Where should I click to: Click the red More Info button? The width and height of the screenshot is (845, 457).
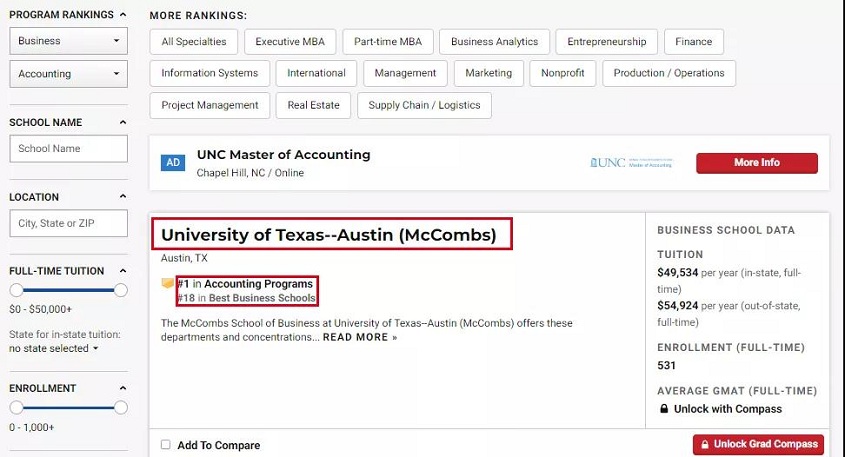[x=757, y=163]
